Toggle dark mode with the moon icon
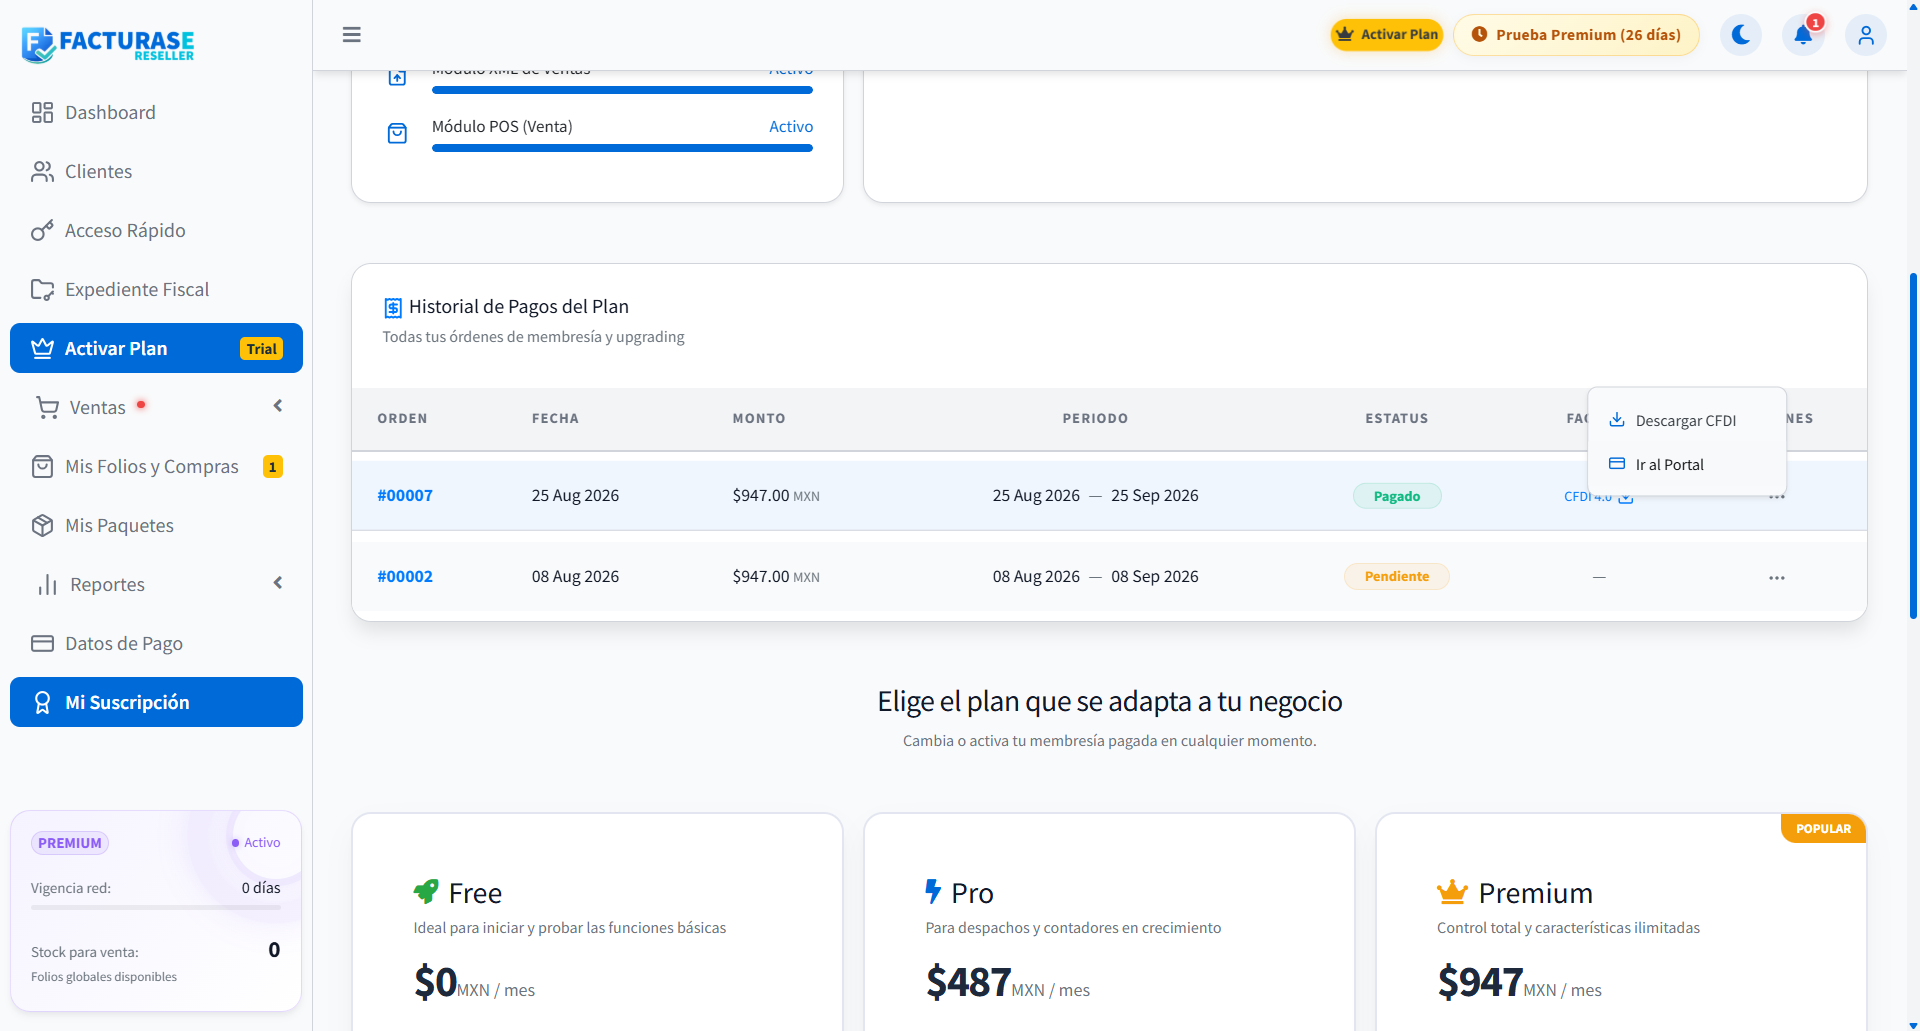Viewport: 1920px width, 1031px height. [x=1741, y=35]
